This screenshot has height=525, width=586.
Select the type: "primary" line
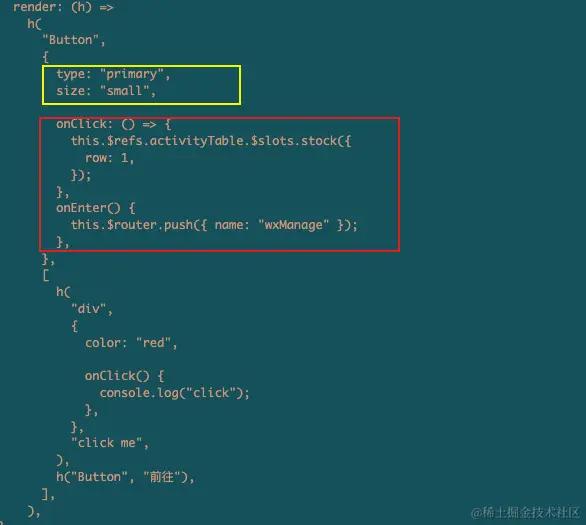(113, 74)
